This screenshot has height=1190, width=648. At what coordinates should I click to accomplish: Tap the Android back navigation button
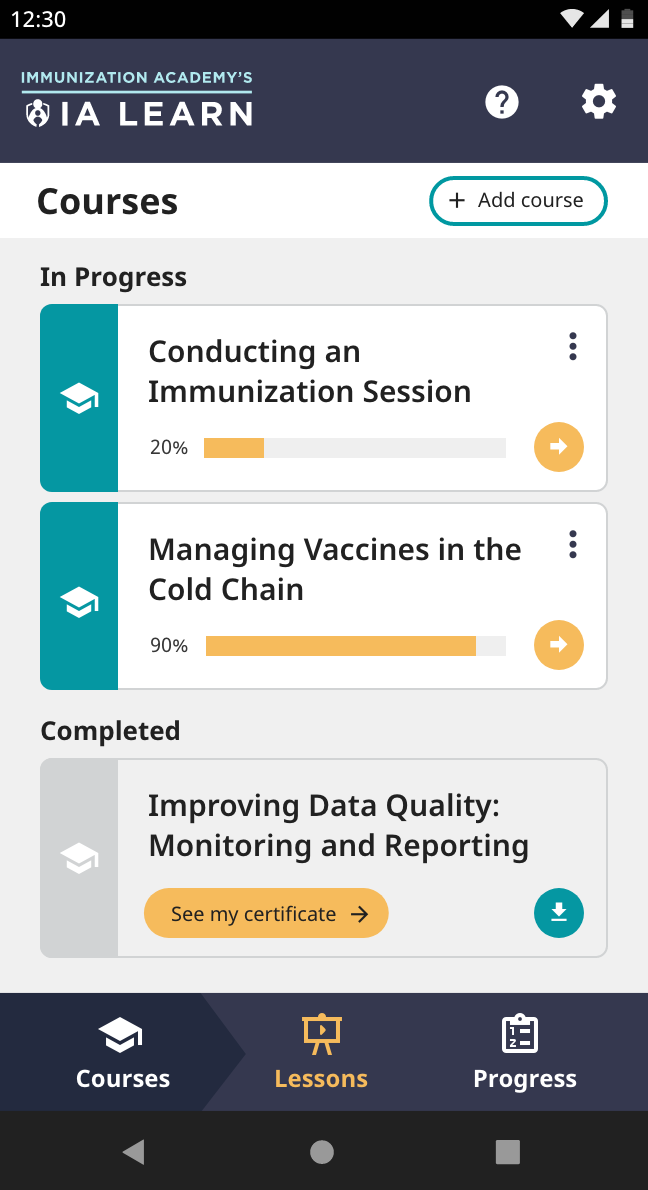(x=133, y=1152)
